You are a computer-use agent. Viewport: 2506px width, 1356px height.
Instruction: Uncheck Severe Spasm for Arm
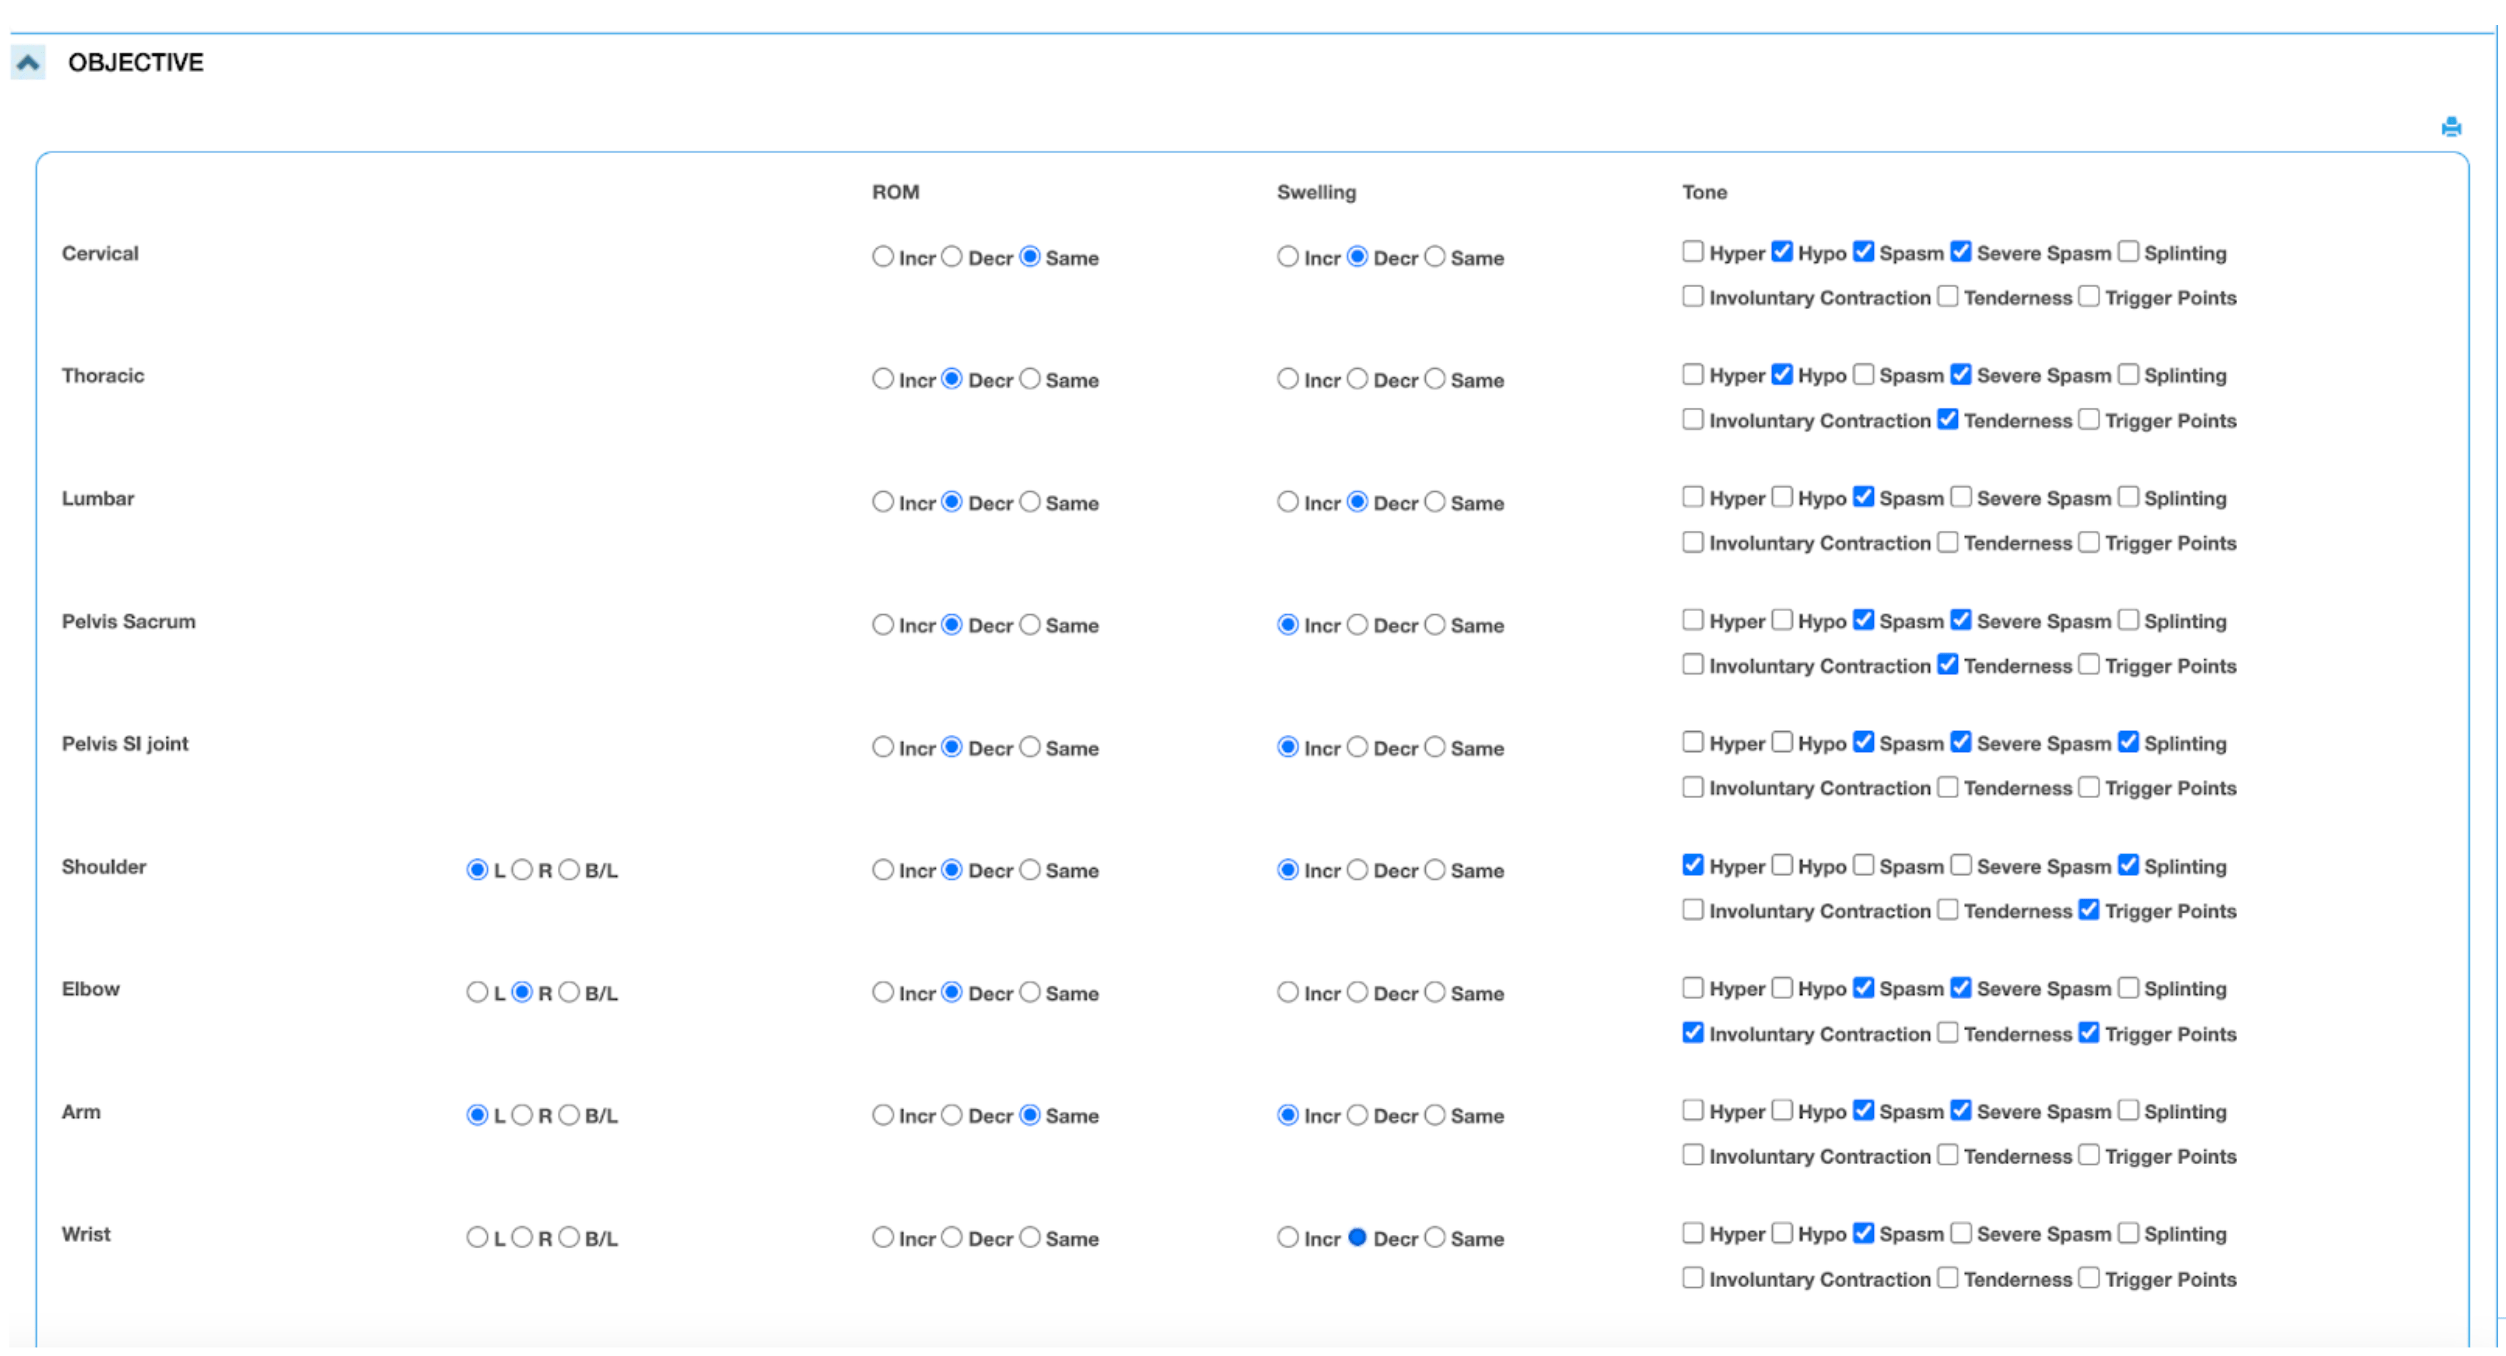pyautogui.click(x=1961, y=1110)
